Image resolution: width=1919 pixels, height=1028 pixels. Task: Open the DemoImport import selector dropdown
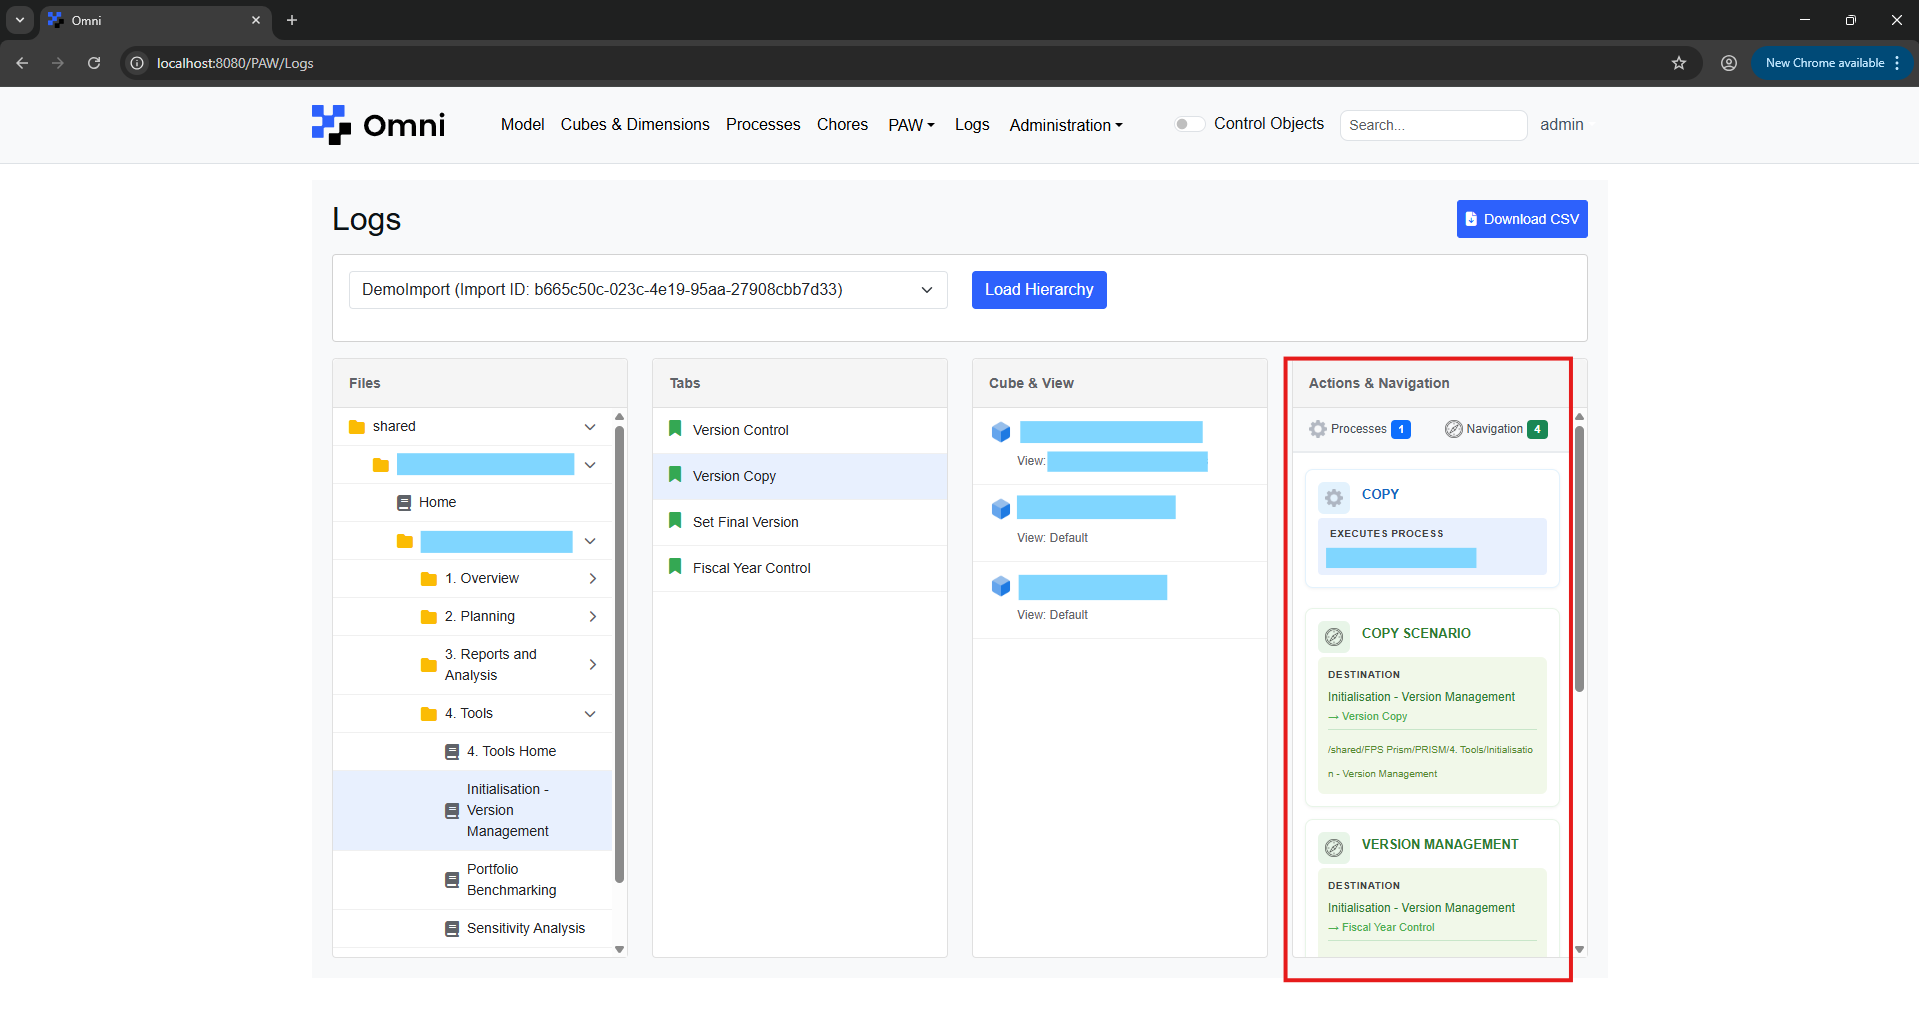point(648,290)
